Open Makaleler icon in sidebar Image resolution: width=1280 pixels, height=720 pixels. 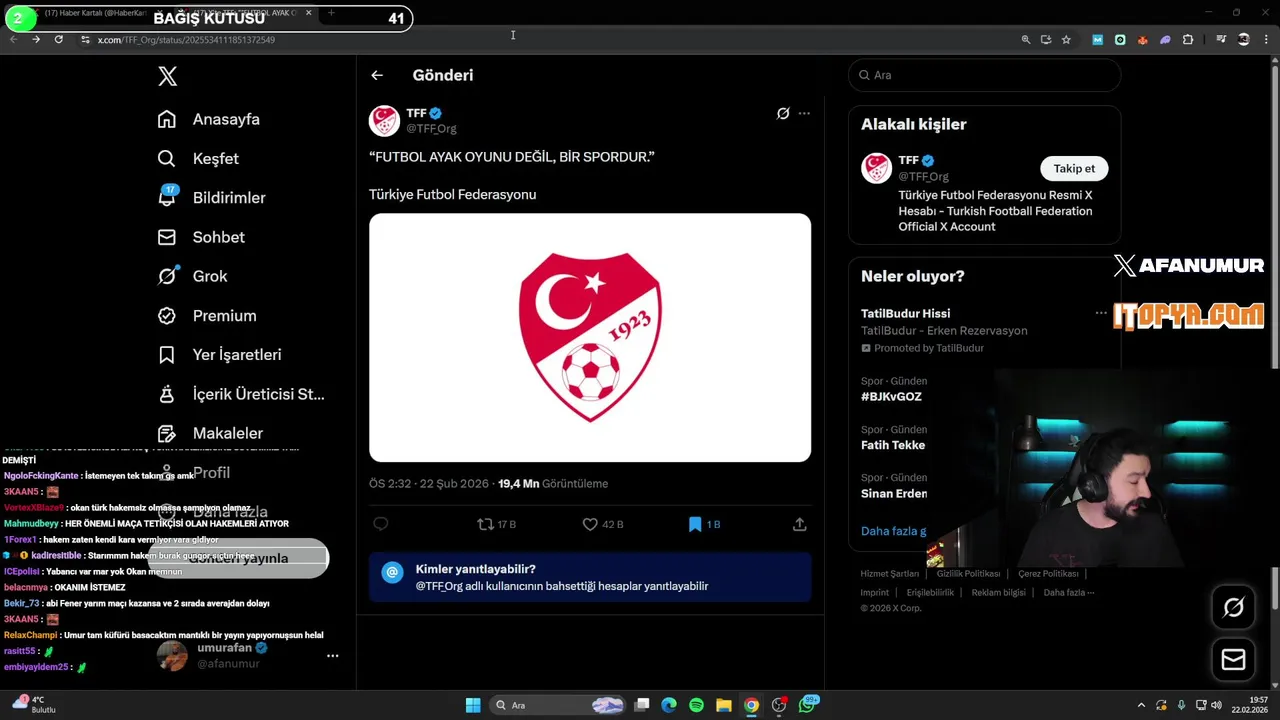167,433
